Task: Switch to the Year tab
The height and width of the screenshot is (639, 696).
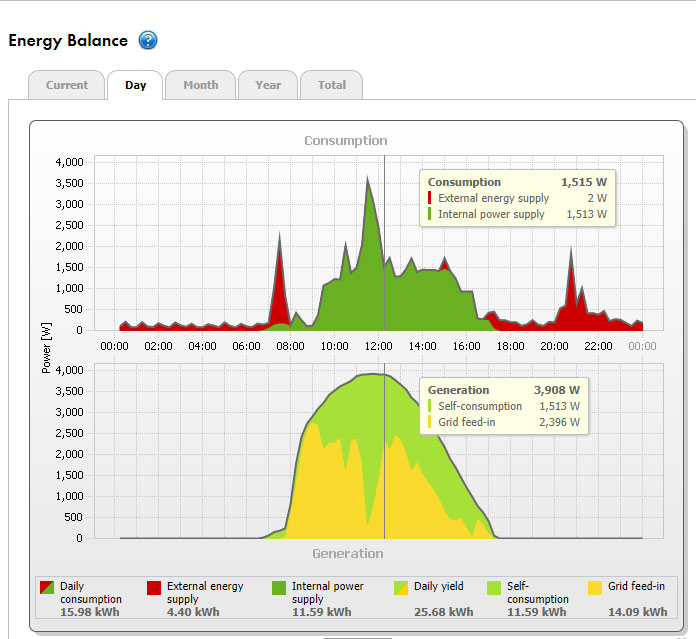Action: point(268,85)
